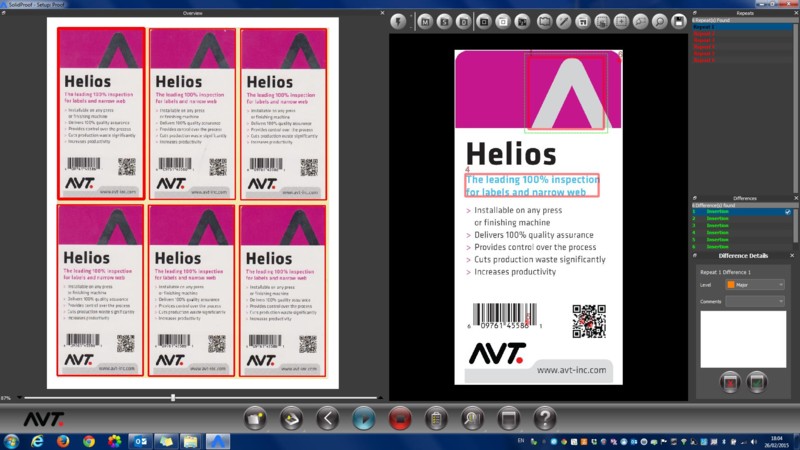The image size is (800, 450).
Task: Open Firefox from the taskbar
Action: pos(63,441)
